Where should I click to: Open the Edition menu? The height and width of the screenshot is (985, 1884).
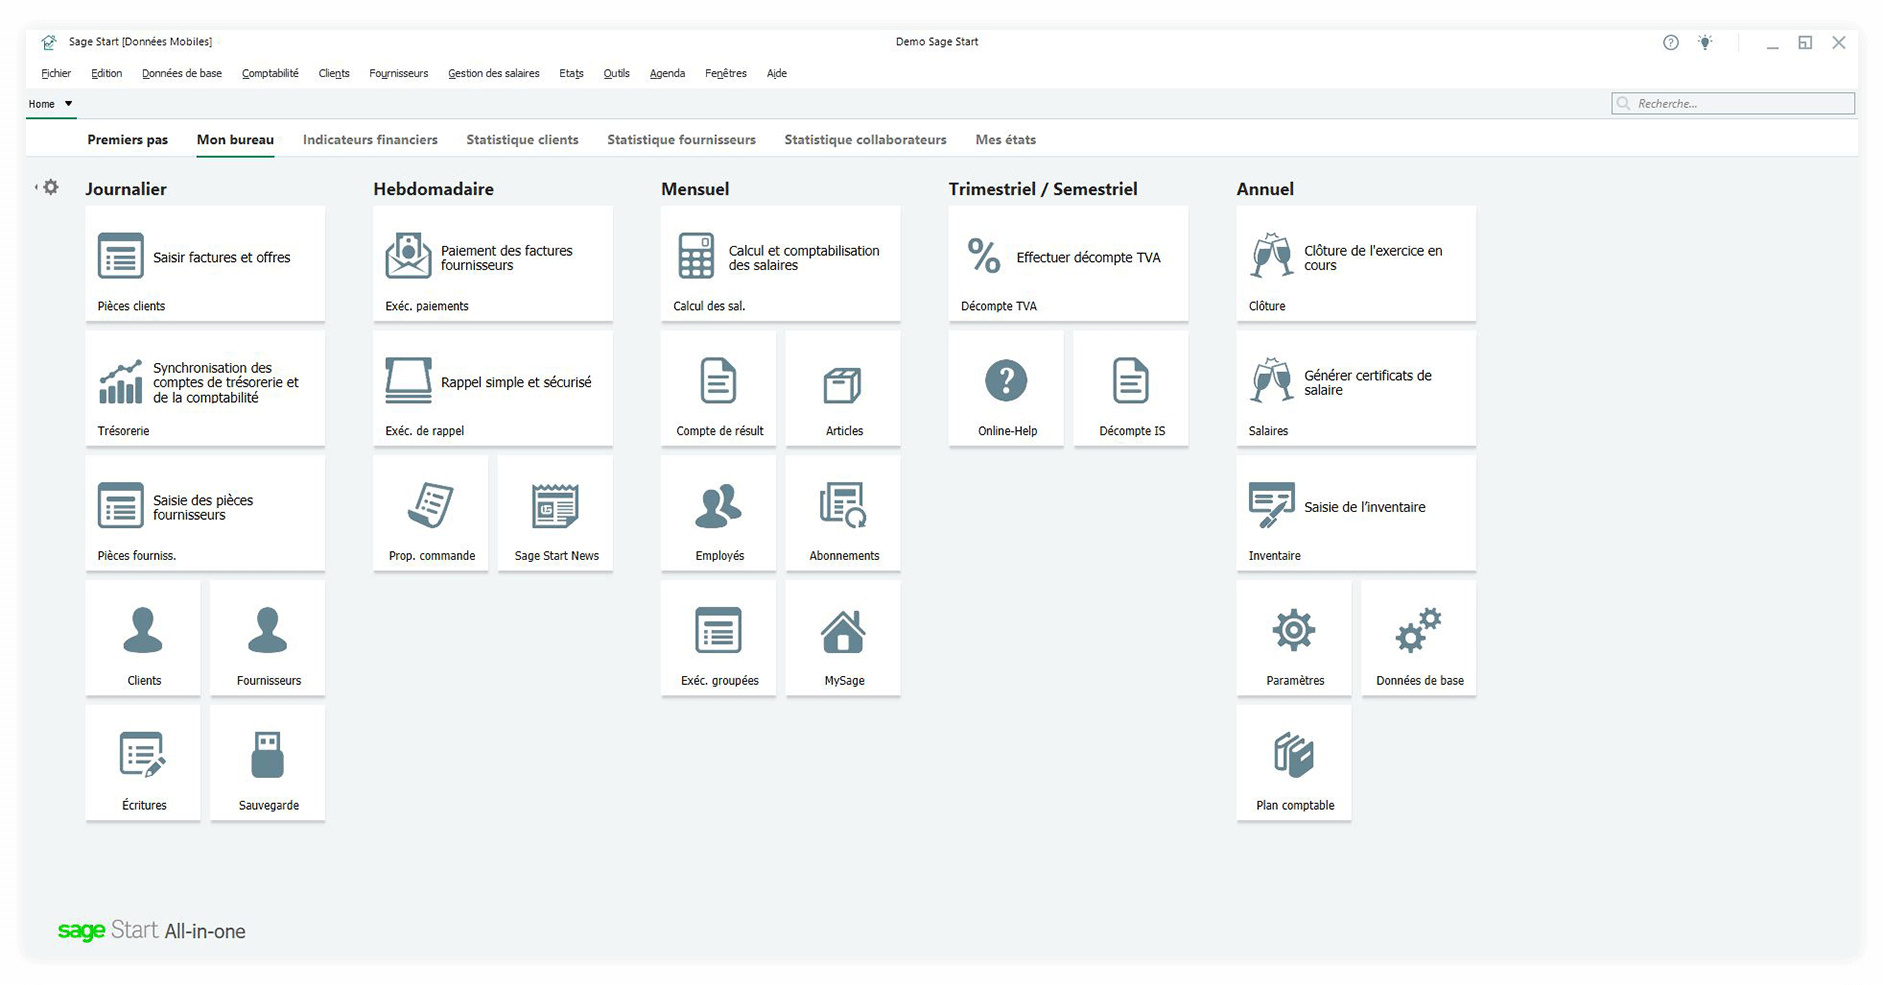tap(106, 73)
